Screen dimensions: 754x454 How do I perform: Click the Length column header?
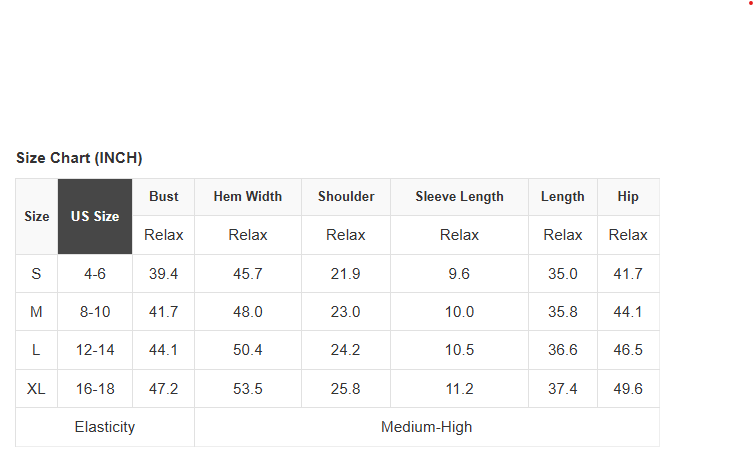563,197
